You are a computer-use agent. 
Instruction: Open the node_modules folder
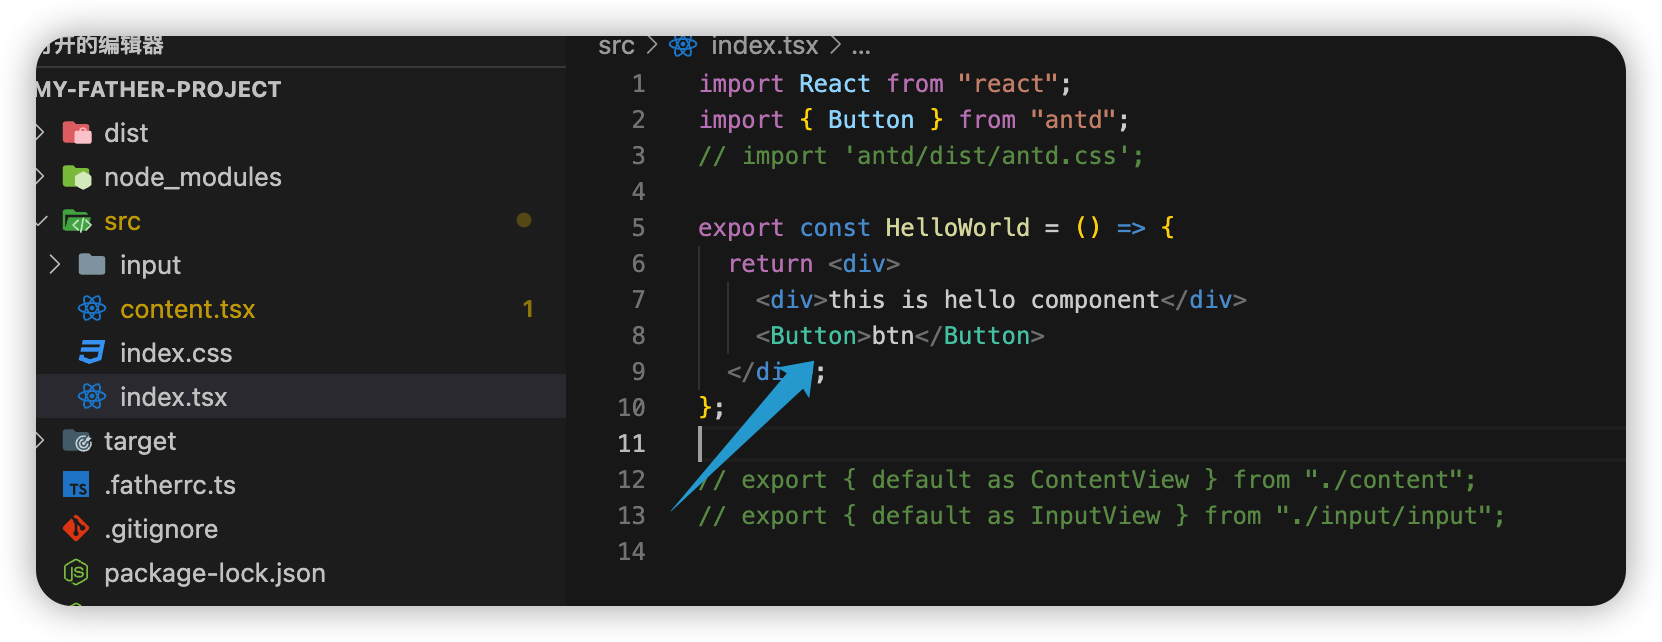pyautogui.click(x=193, y=177)
